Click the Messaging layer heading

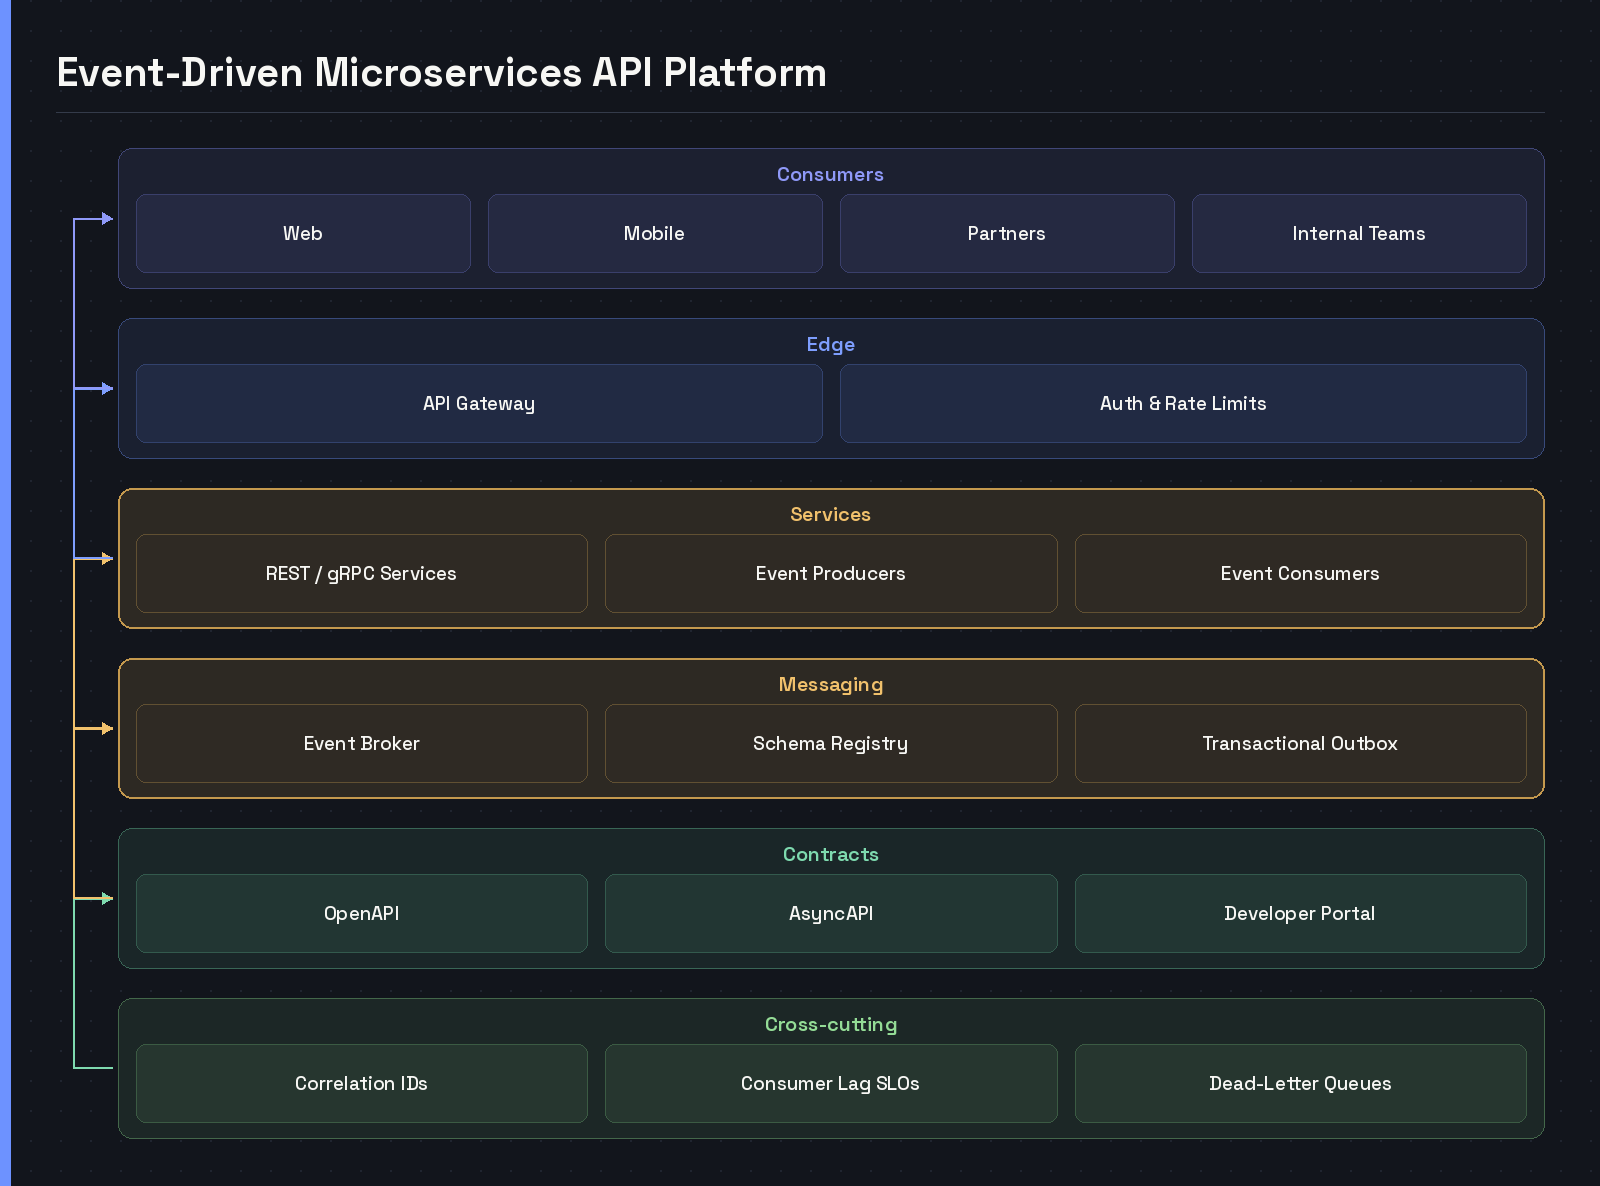click(x=830, y=685)
